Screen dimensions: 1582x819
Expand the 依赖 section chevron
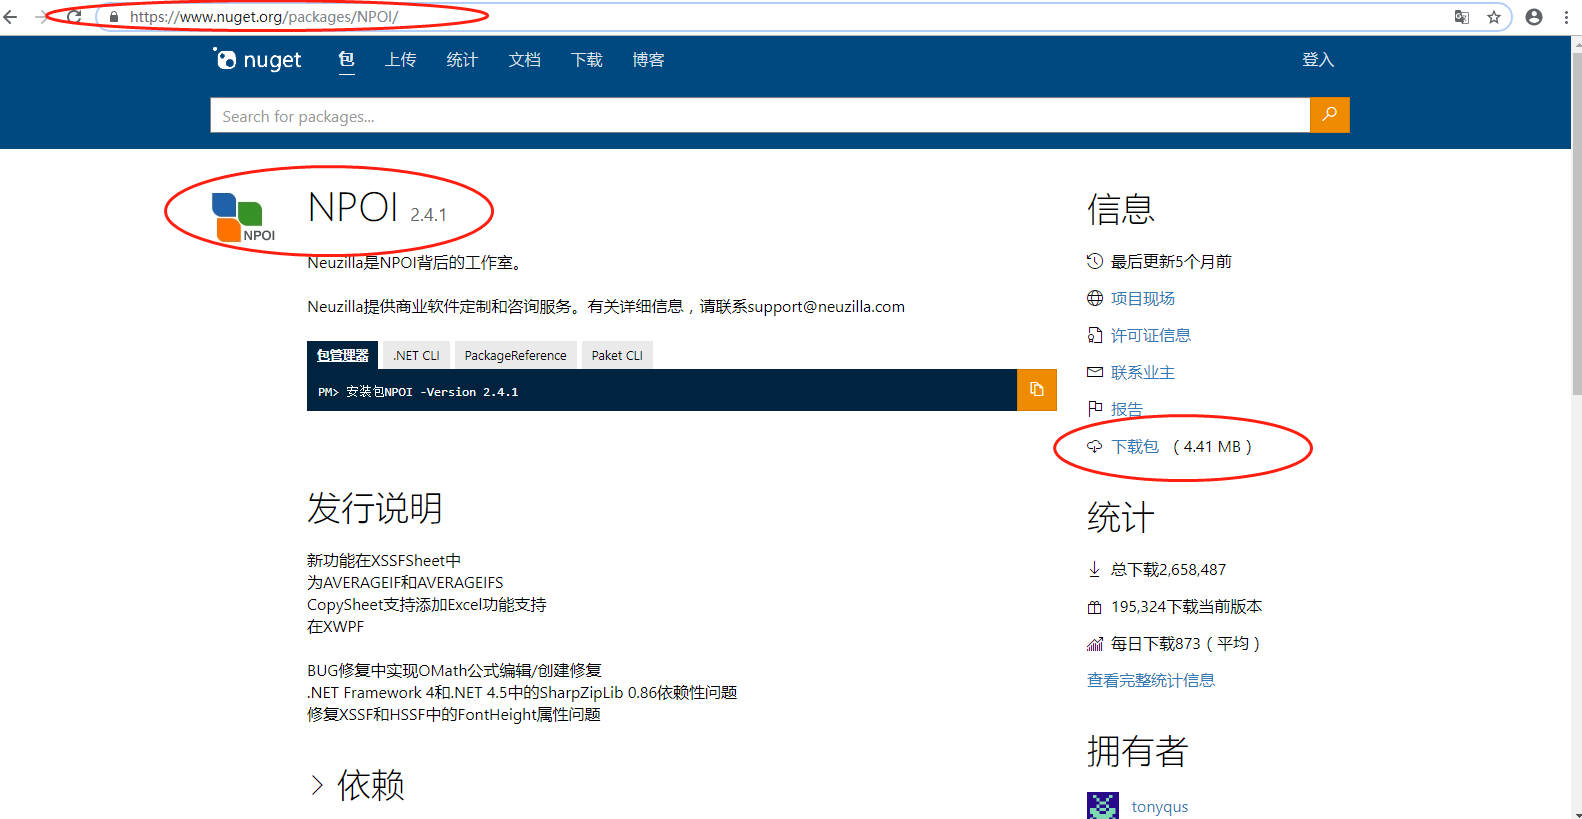click(317, 785)
